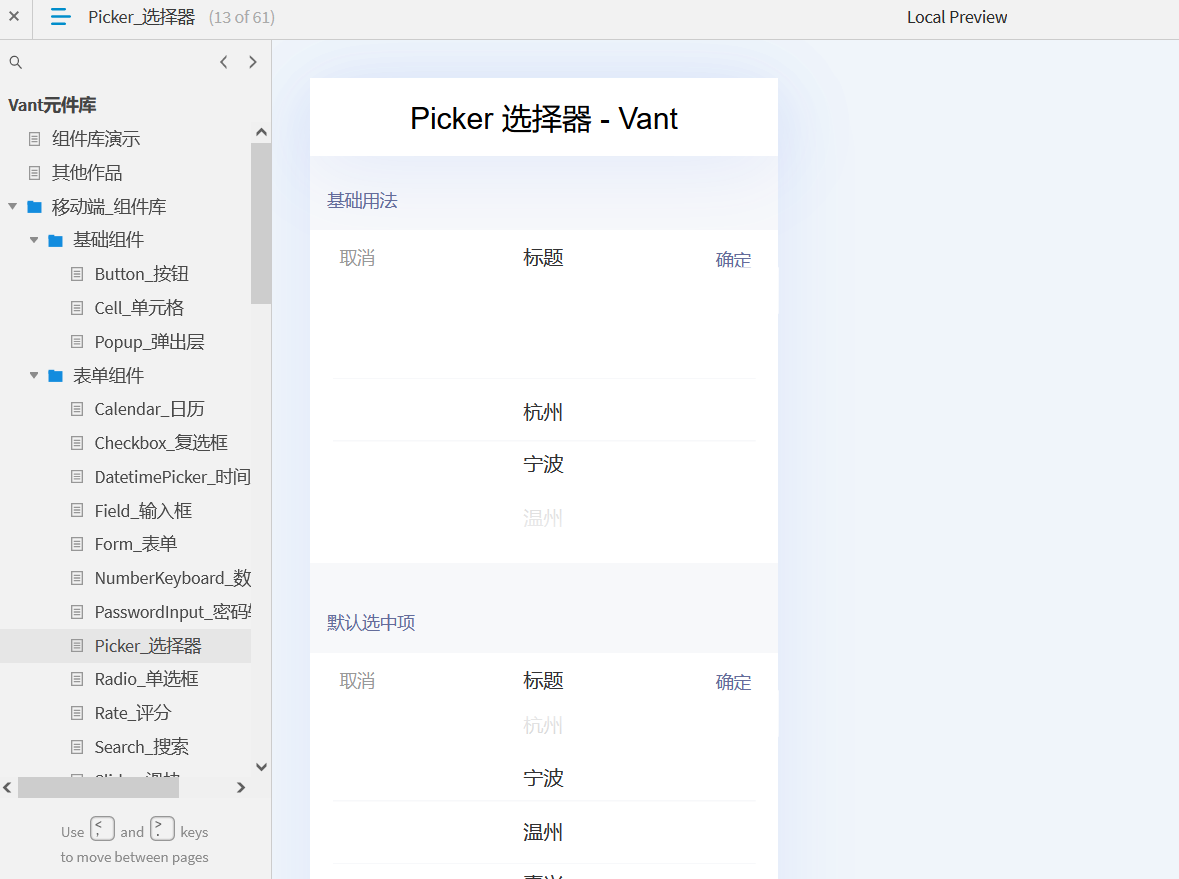Select 杭州 in the 基础用法 picker
The image size is (1179, 879).
pos(543,413)
